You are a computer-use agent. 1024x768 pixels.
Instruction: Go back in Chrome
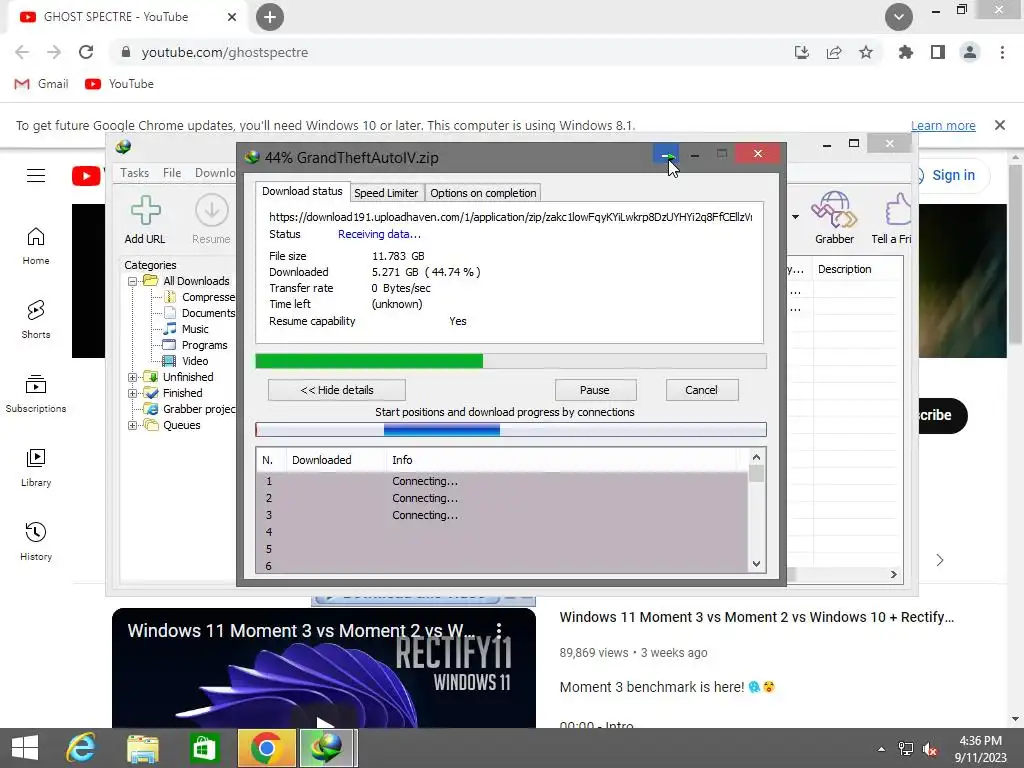(22, 52)
